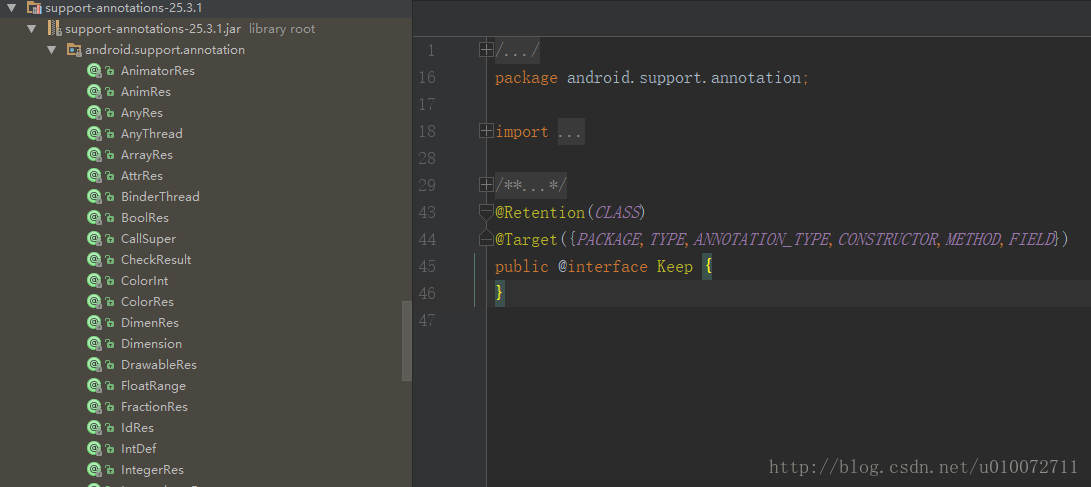Click the annotation icon beside BoolRes
This screenshot has width=1091, height=487.
pos(94,218)
